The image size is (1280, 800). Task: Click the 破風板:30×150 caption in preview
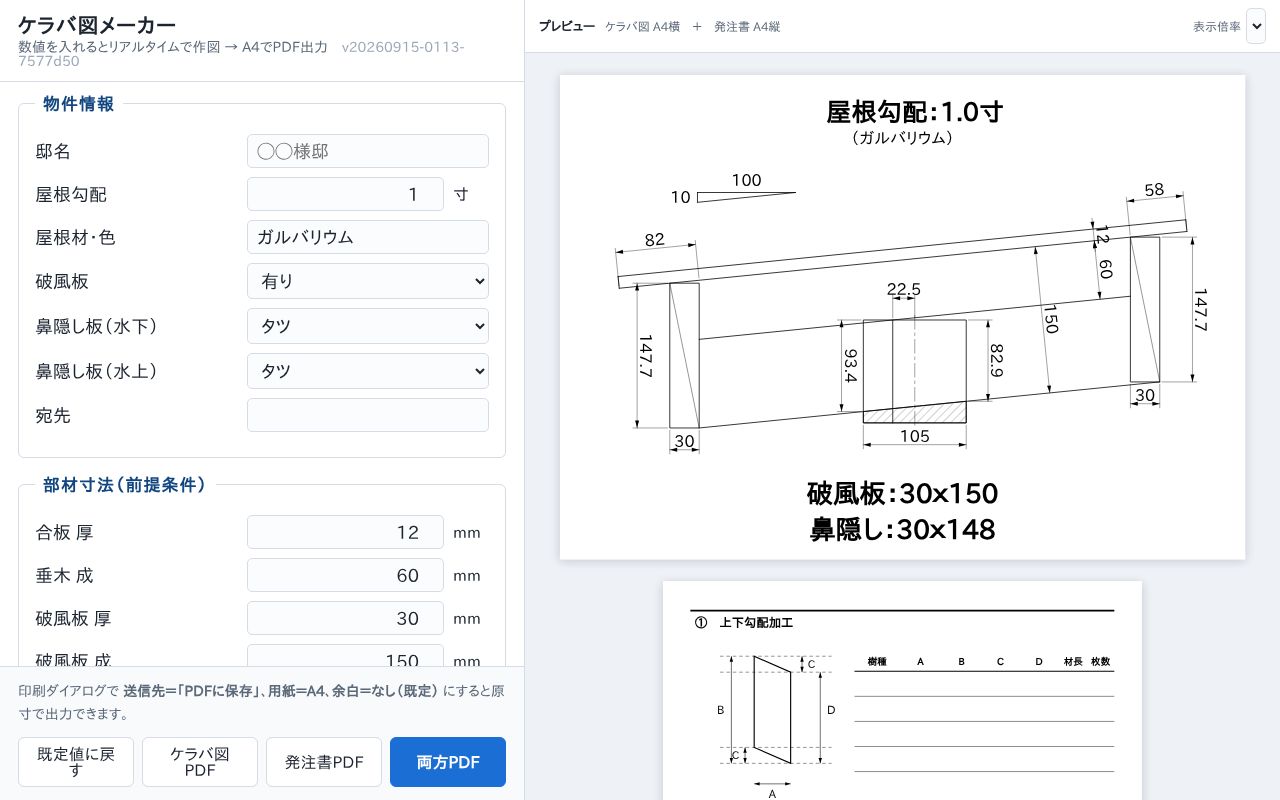click(x=902, y=493)
